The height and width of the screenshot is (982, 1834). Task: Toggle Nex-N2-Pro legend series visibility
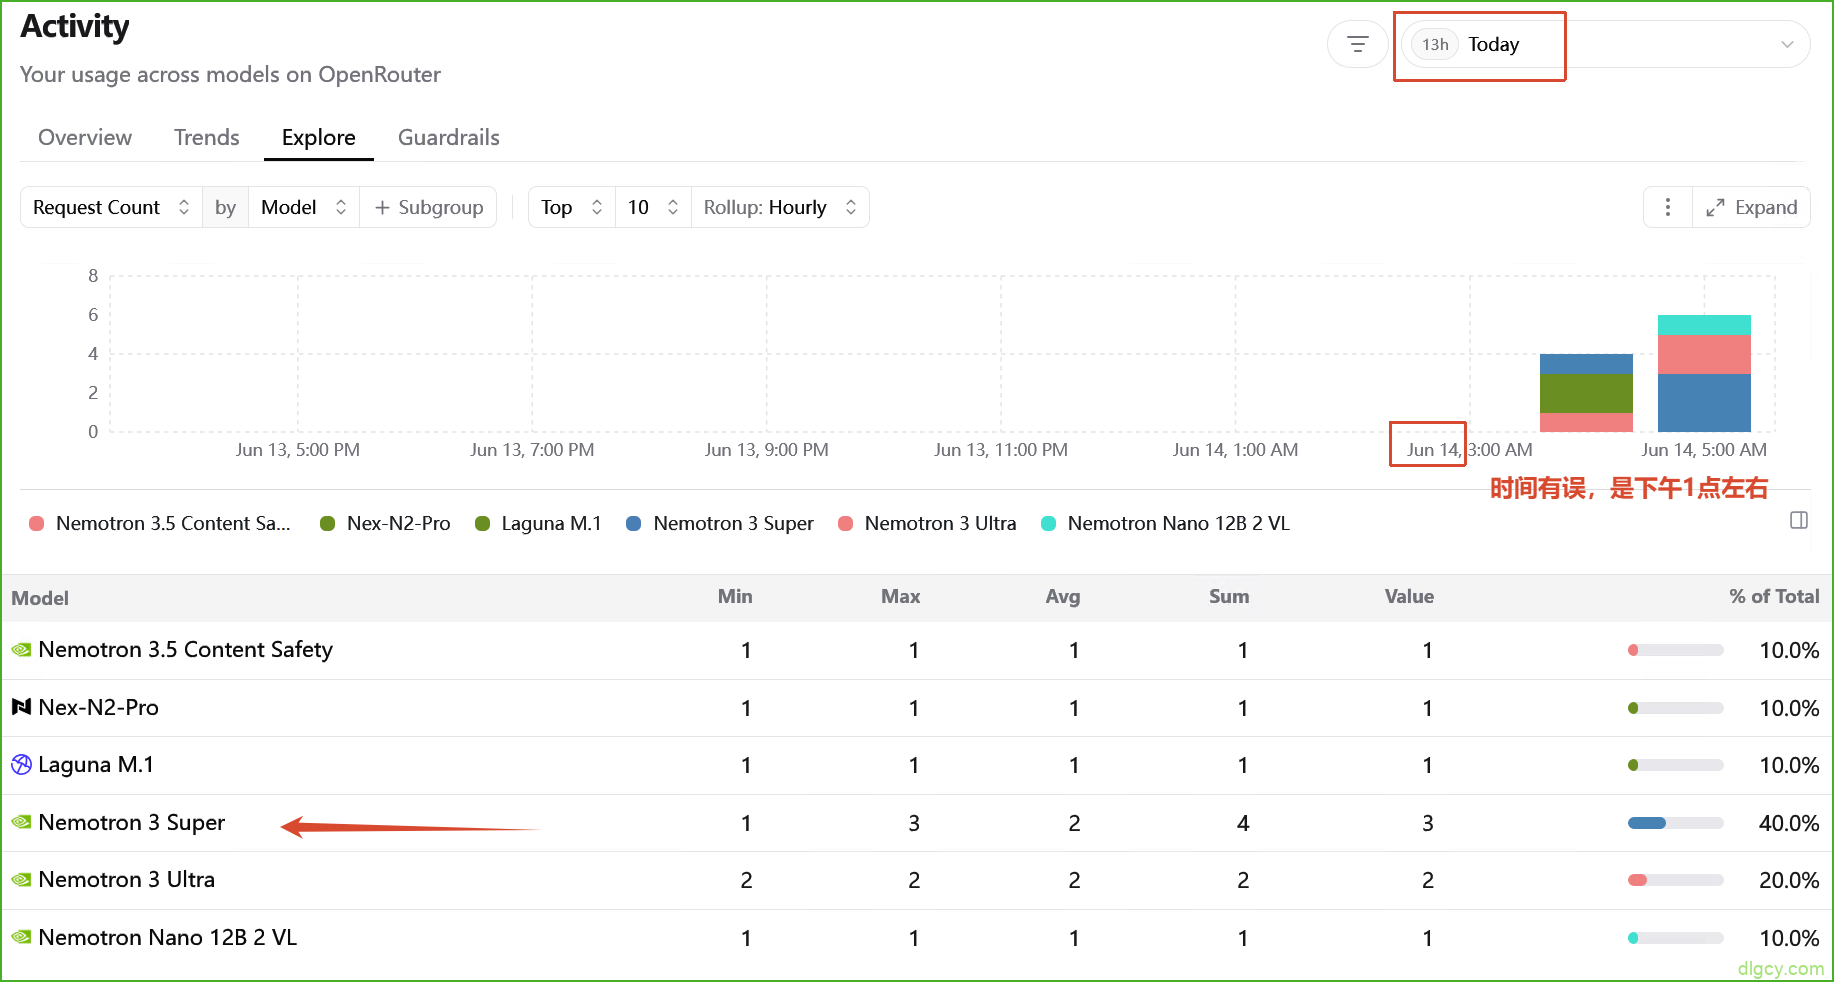tap(385, 523)
